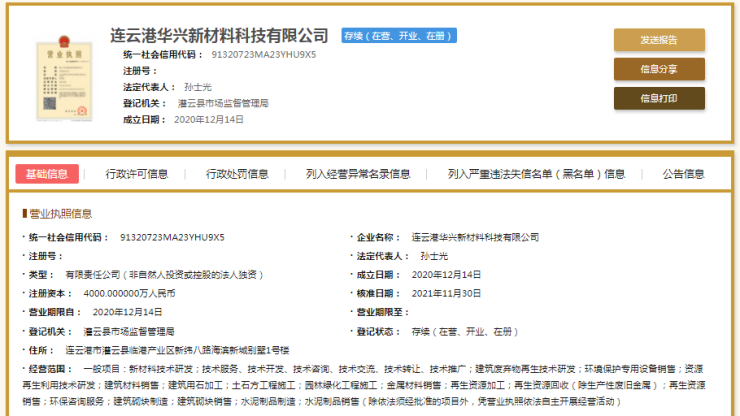Open the 列入经营异常名录信息 tab
The image size is (740, 416).
(358, 174)
